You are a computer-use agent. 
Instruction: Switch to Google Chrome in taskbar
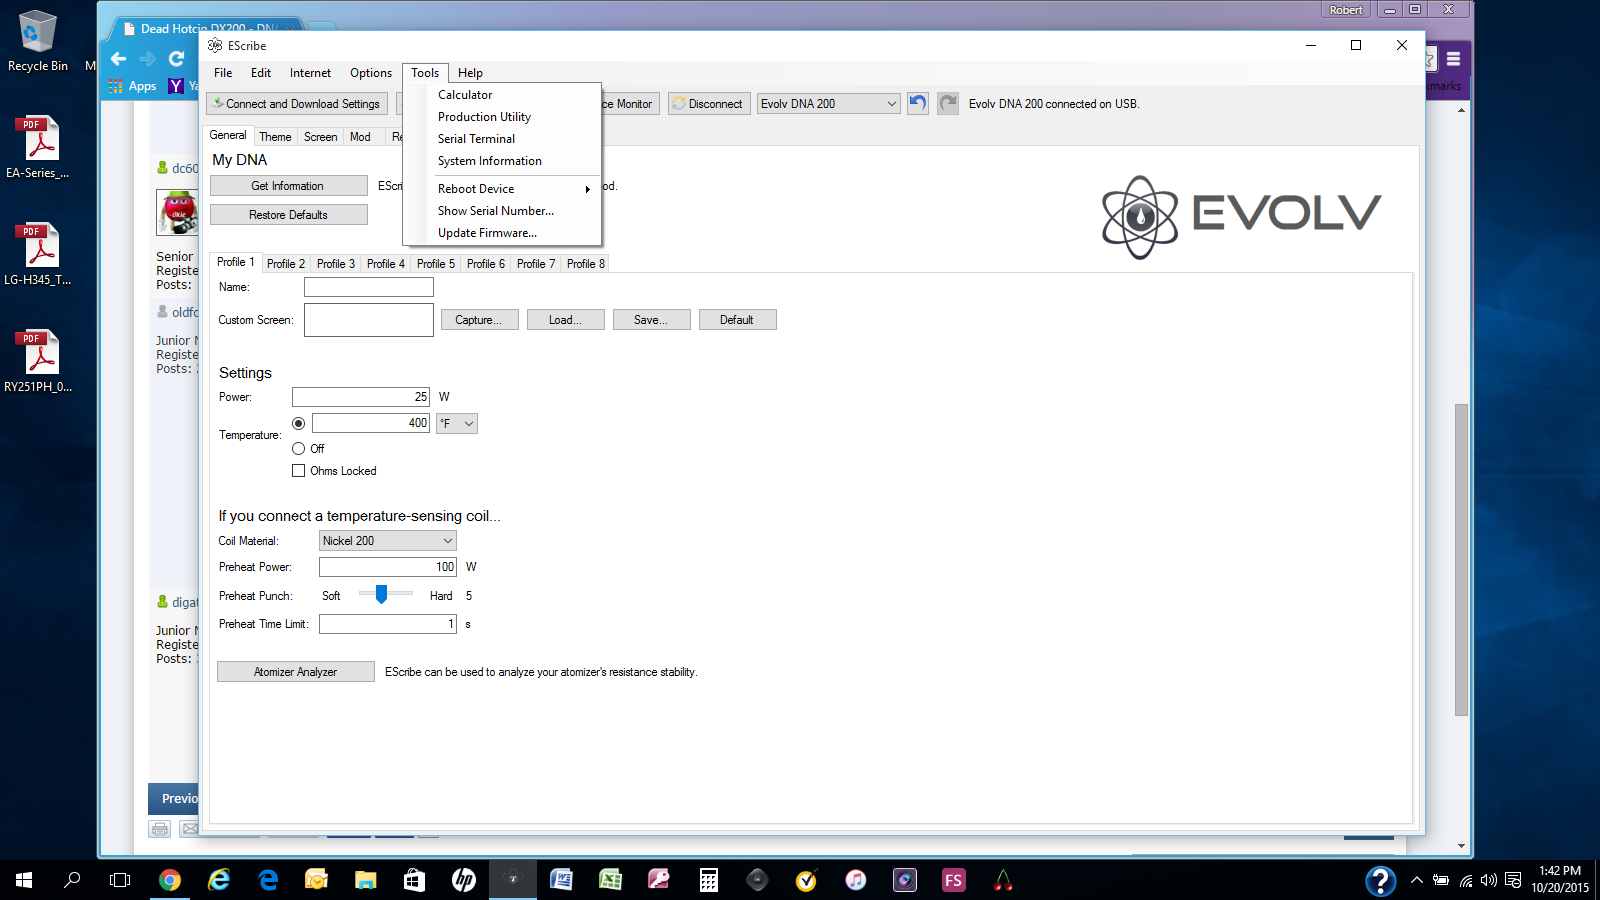(170, 880)
